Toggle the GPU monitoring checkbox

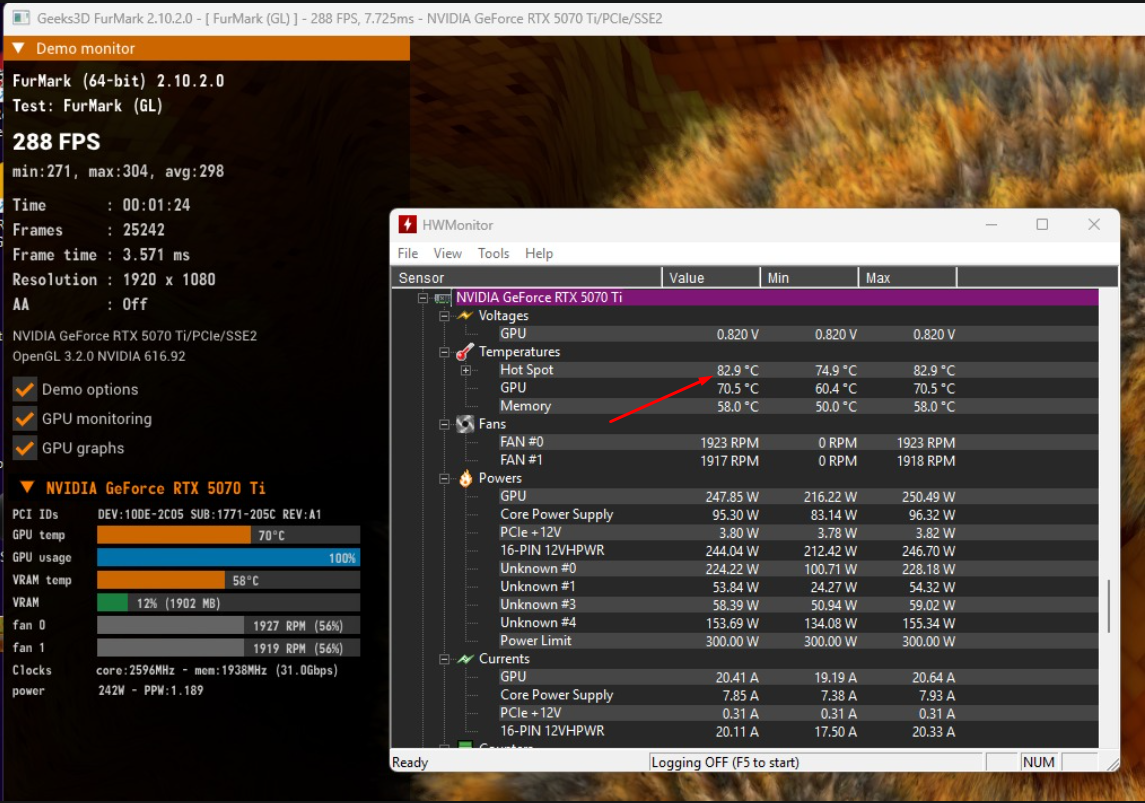point(25,418)
